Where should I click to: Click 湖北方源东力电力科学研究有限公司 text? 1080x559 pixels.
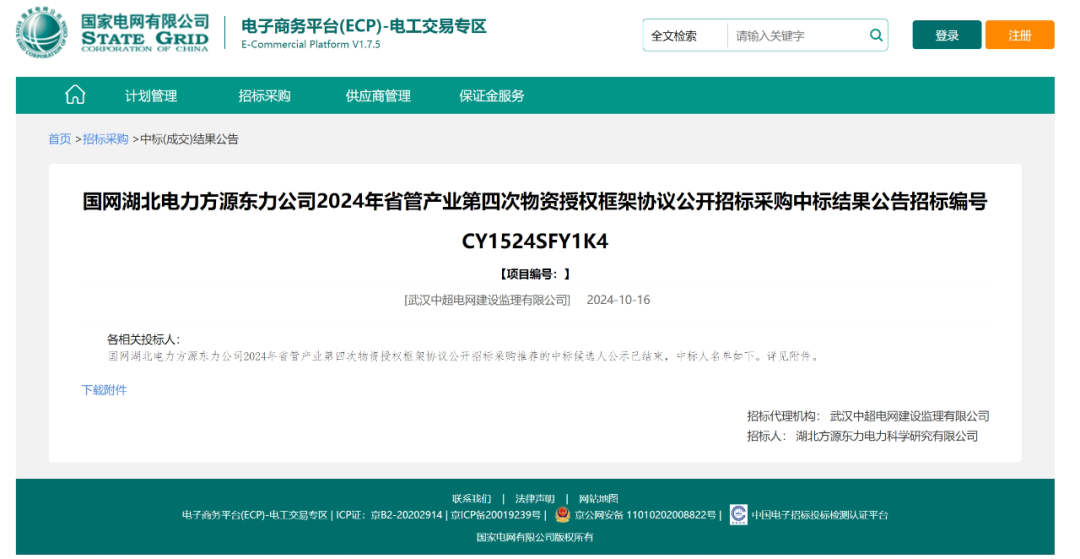click(x=886, y=436)
